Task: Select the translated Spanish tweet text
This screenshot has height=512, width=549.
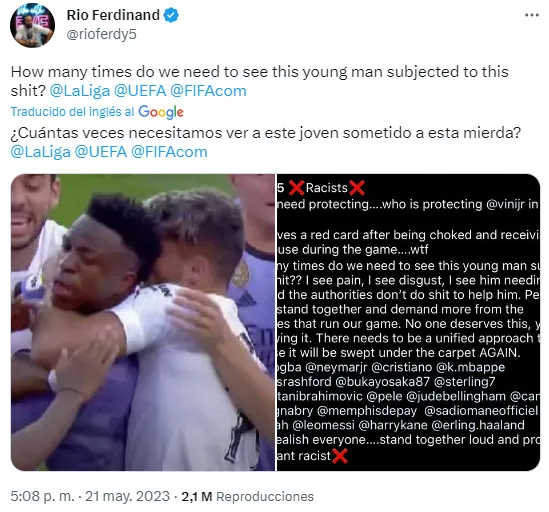Action: tap(266, 142)
